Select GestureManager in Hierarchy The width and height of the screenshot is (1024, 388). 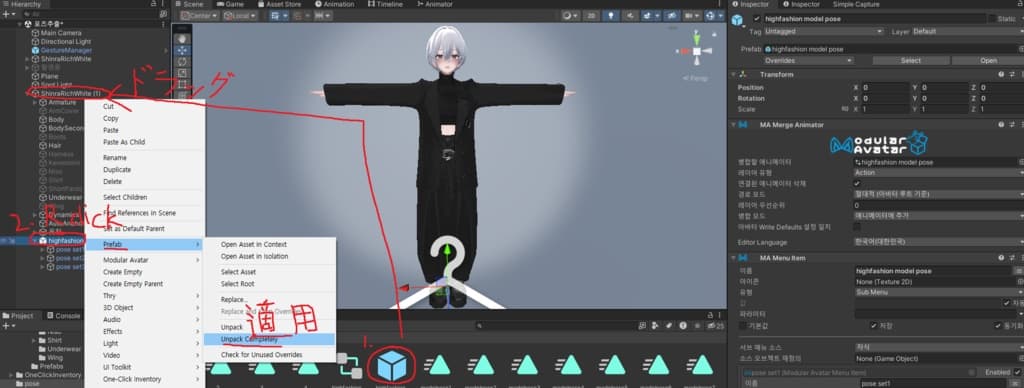66,50
